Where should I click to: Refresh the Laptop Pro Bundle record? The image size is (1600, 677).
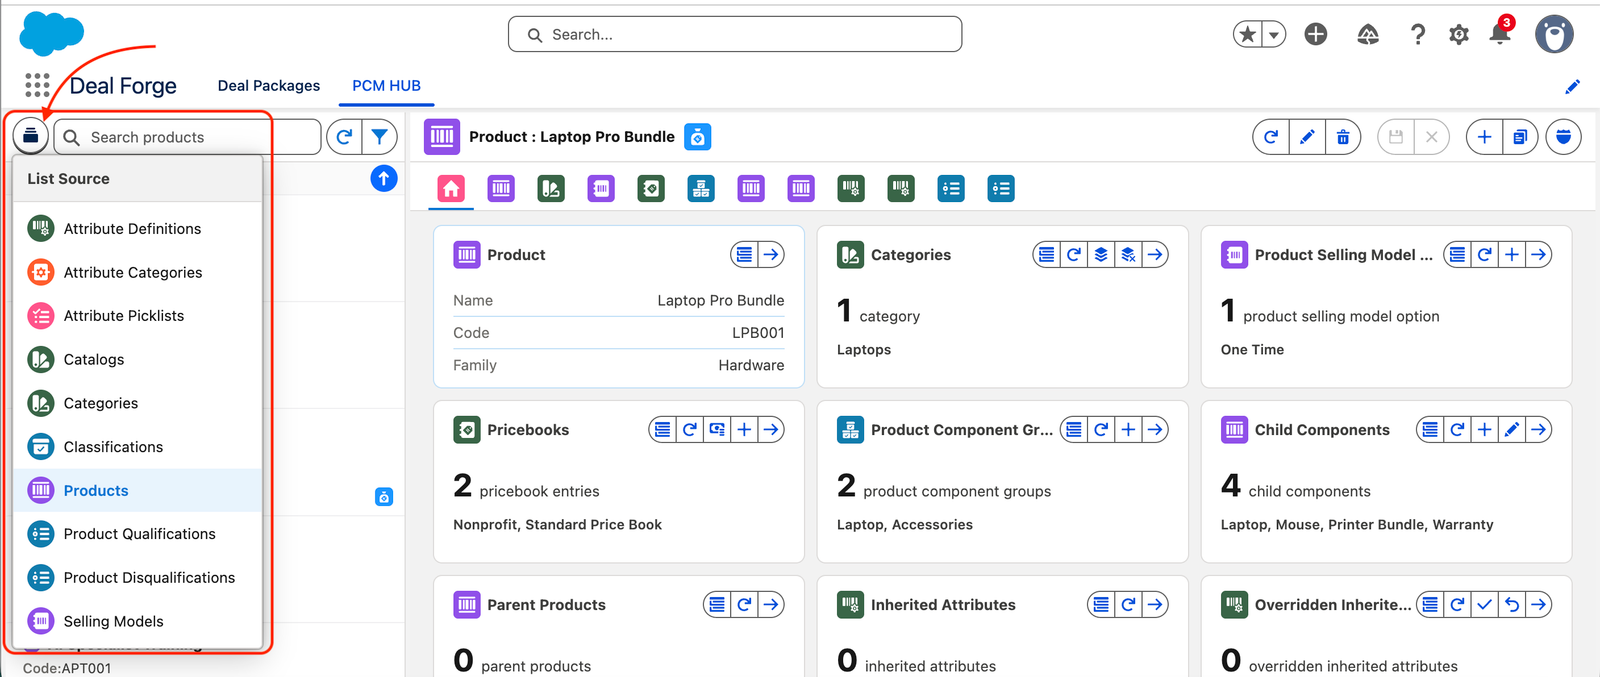[x=1271, y=137]
